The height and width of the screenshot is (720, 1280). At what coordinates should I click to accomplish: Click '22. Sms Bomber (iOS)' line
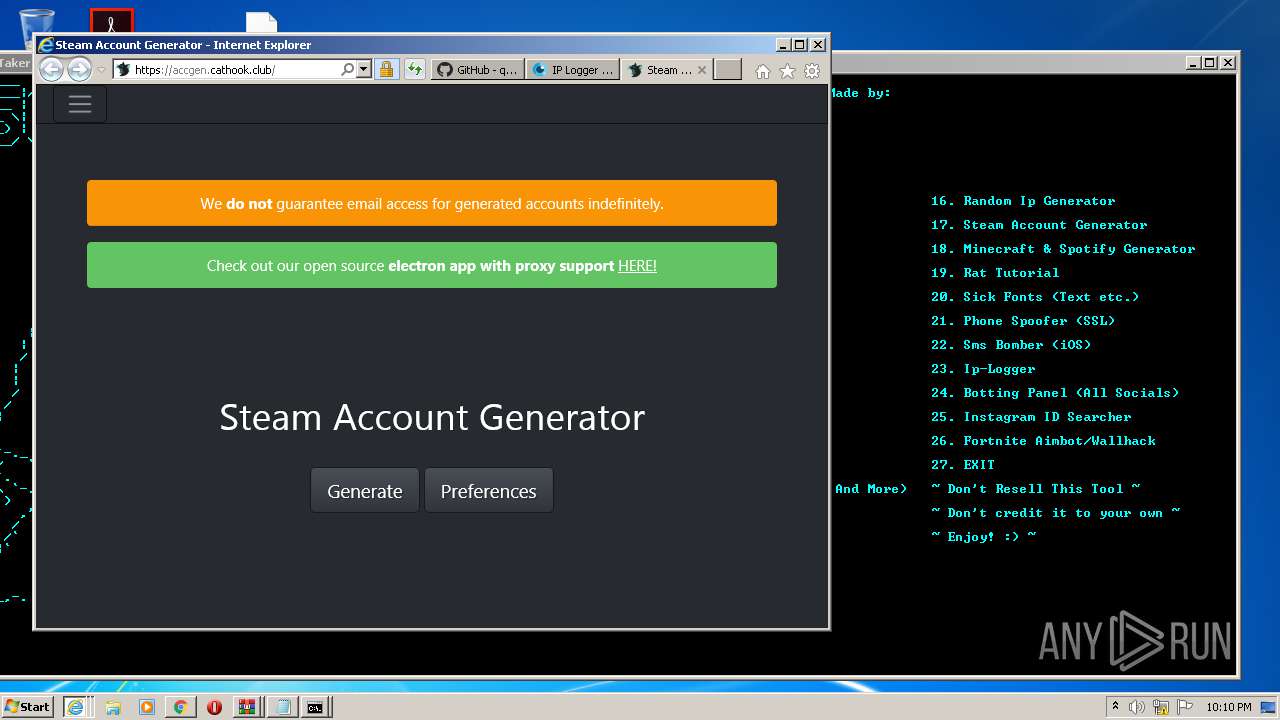[1011, 345]
